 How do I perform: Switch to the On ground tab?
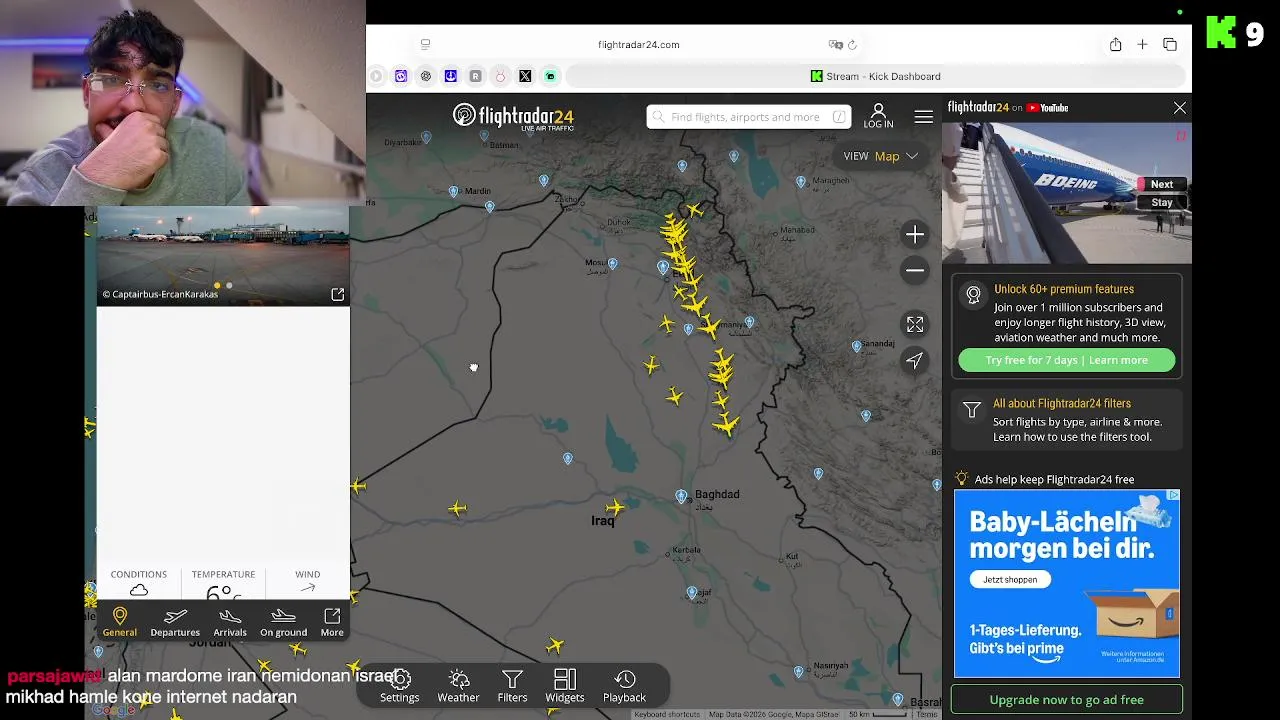click(x=283, y=621)
